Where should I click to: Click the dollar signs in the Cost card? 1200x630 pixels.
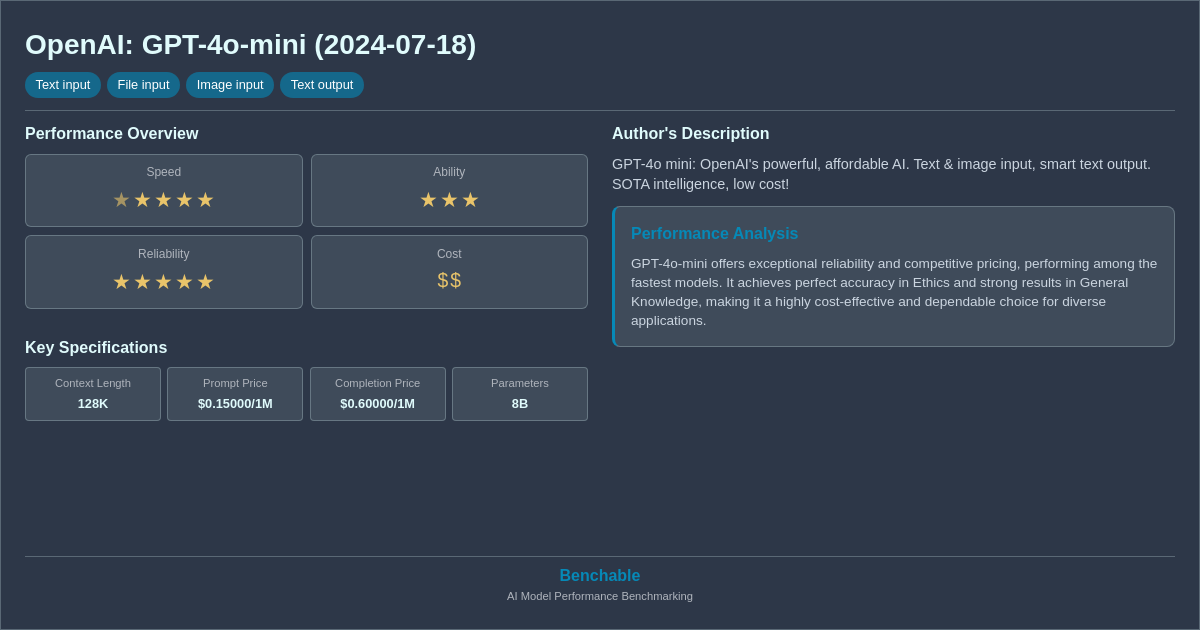click(449, 281)
